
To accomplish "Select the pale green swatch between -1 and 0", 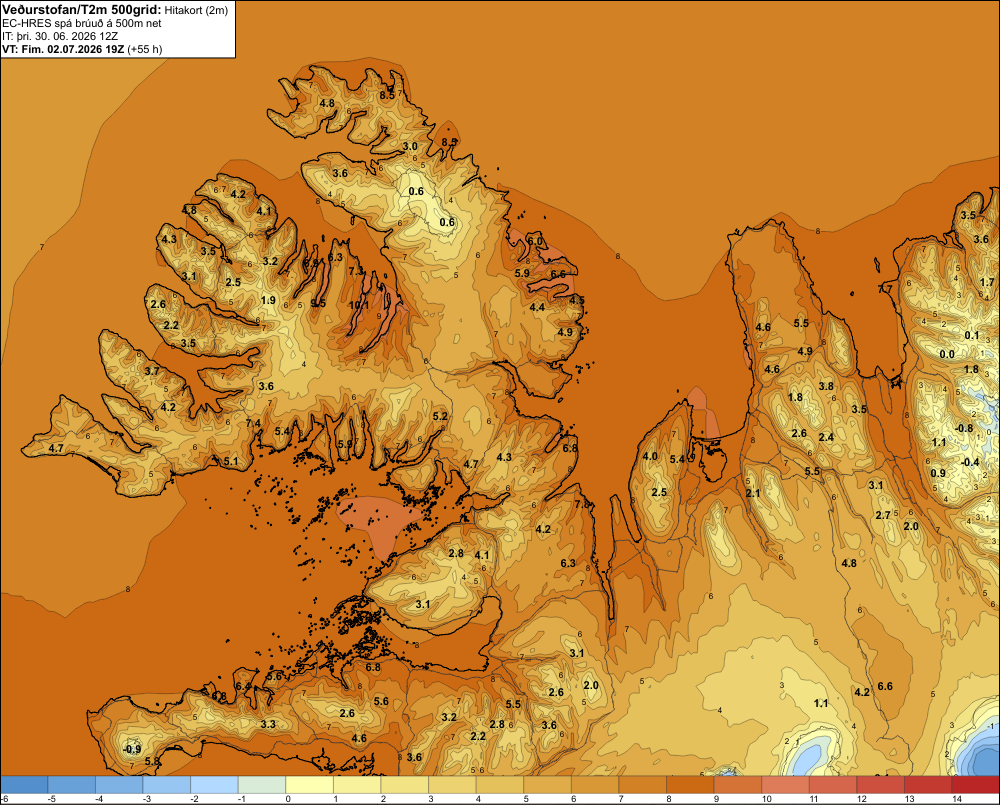I will 262,785.
